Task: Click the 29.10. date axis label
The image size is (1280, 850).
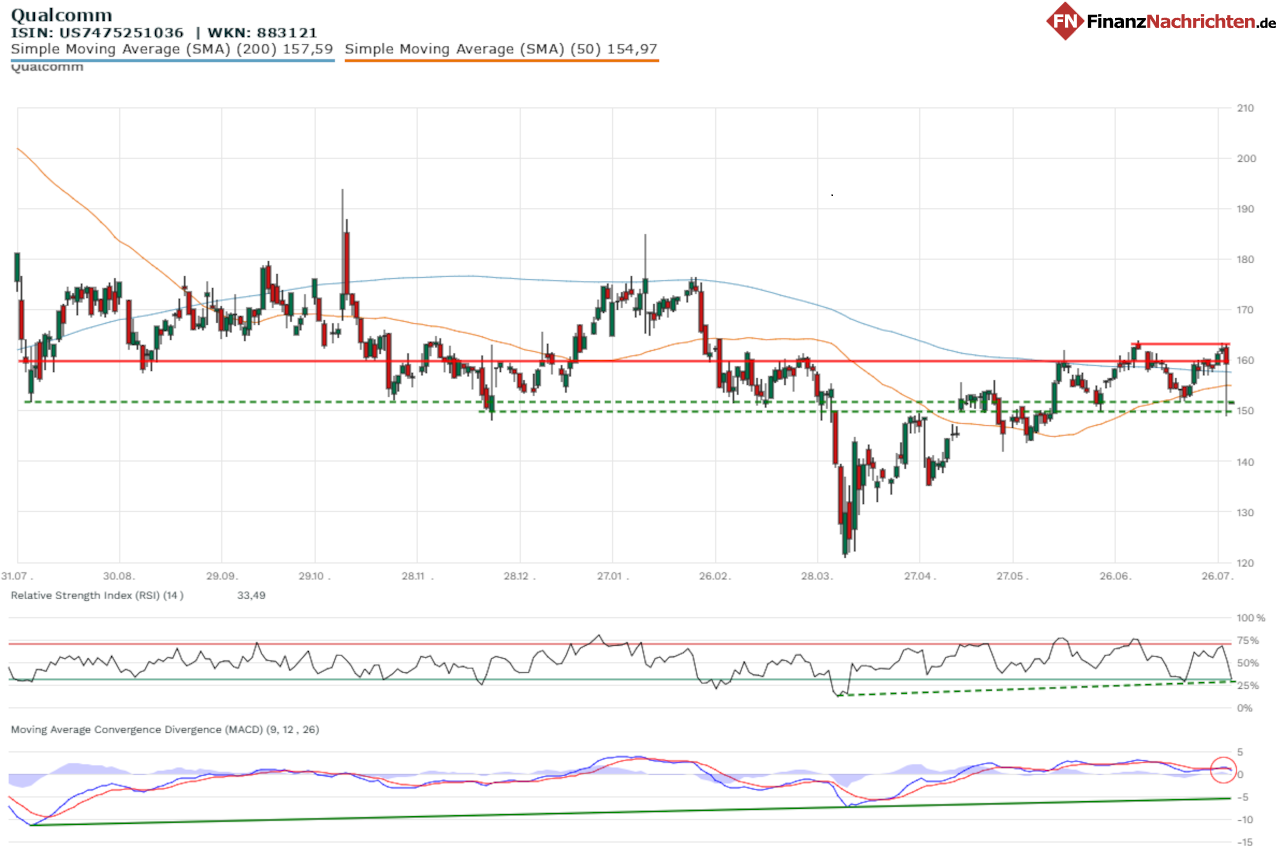Action: 314,577
